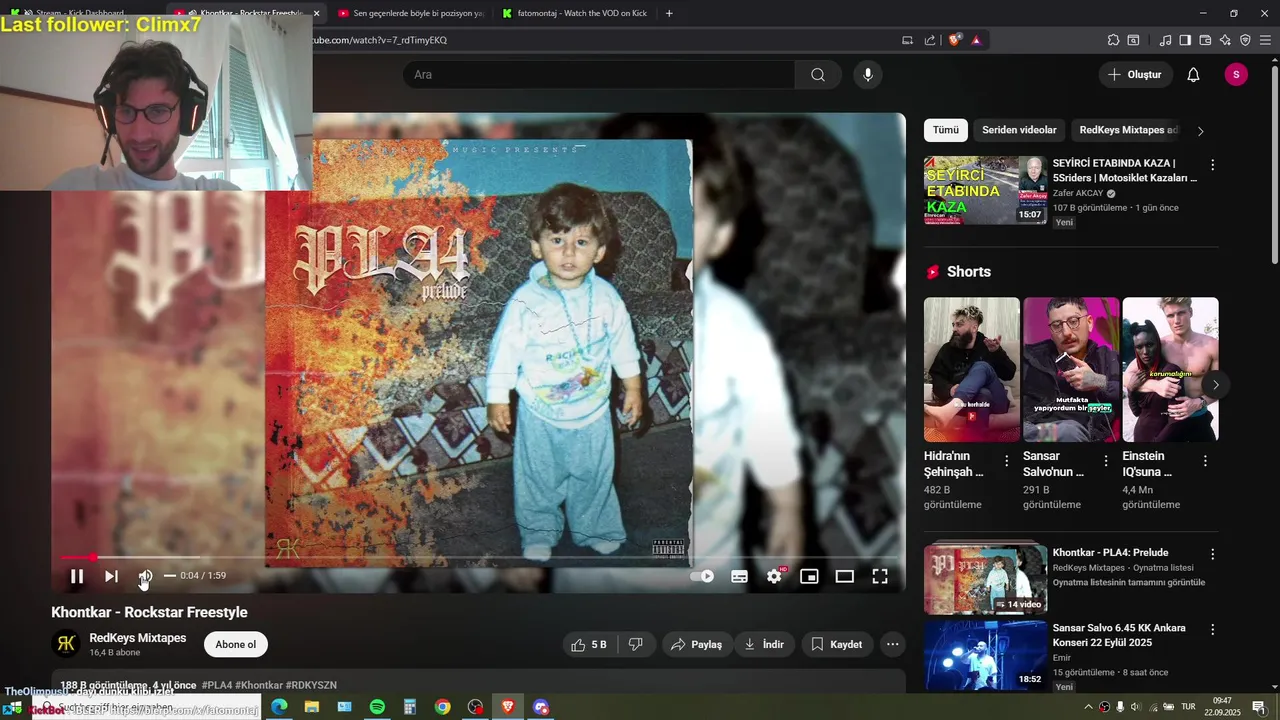The image size is (1280, 720).
Task: Select the RedKeys Mixtapes chip
Action: pos(1129,130)
